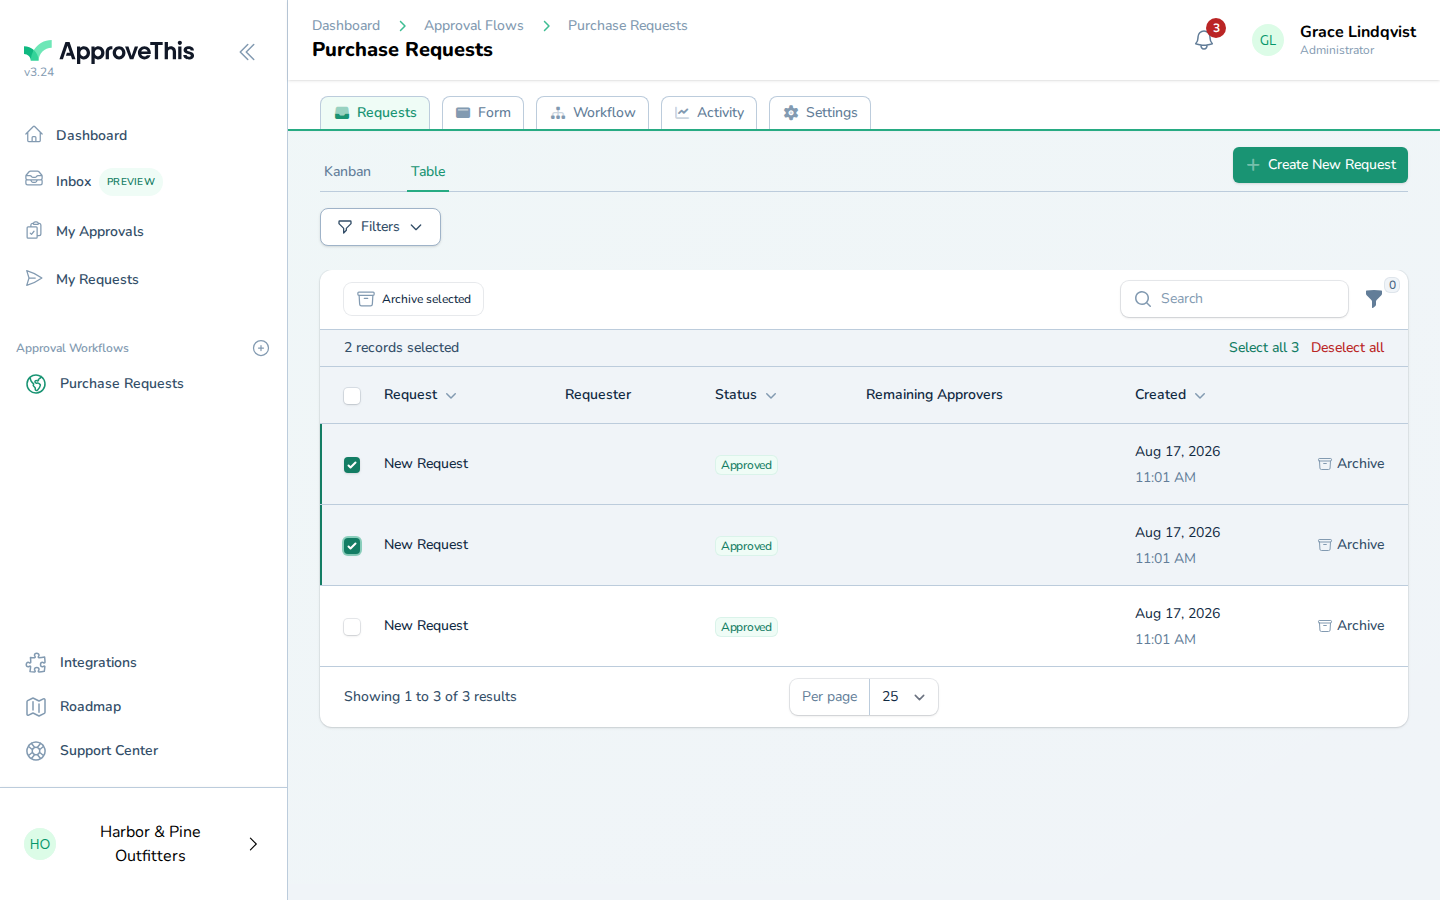Click the Requester column header
Viewport: 1440px width, 900px height.
click(x=598, y=395)
